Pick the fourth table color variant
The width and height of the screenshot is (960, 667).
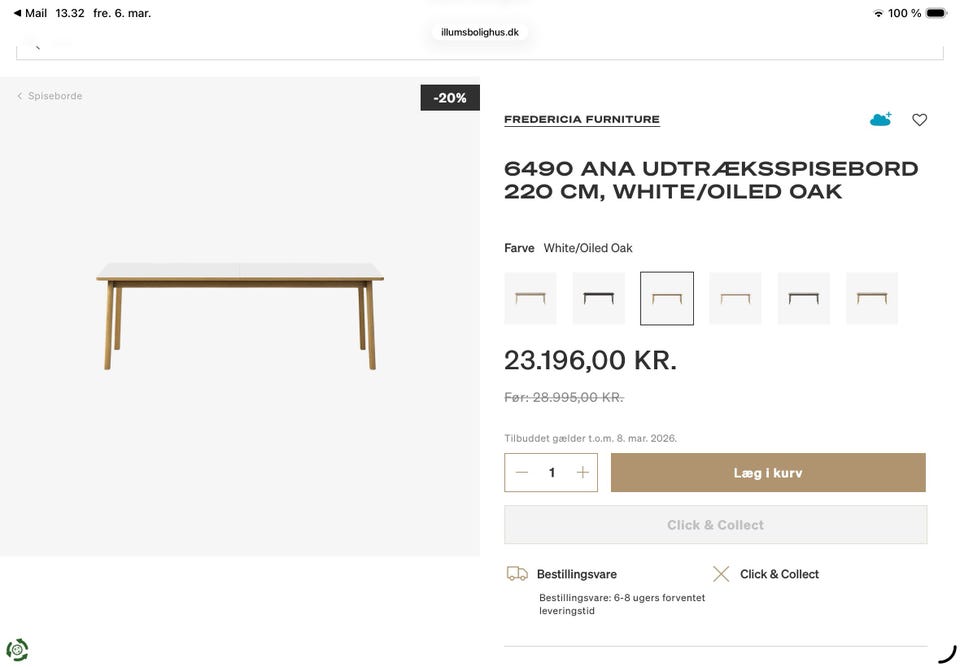(x=735, y=298)
